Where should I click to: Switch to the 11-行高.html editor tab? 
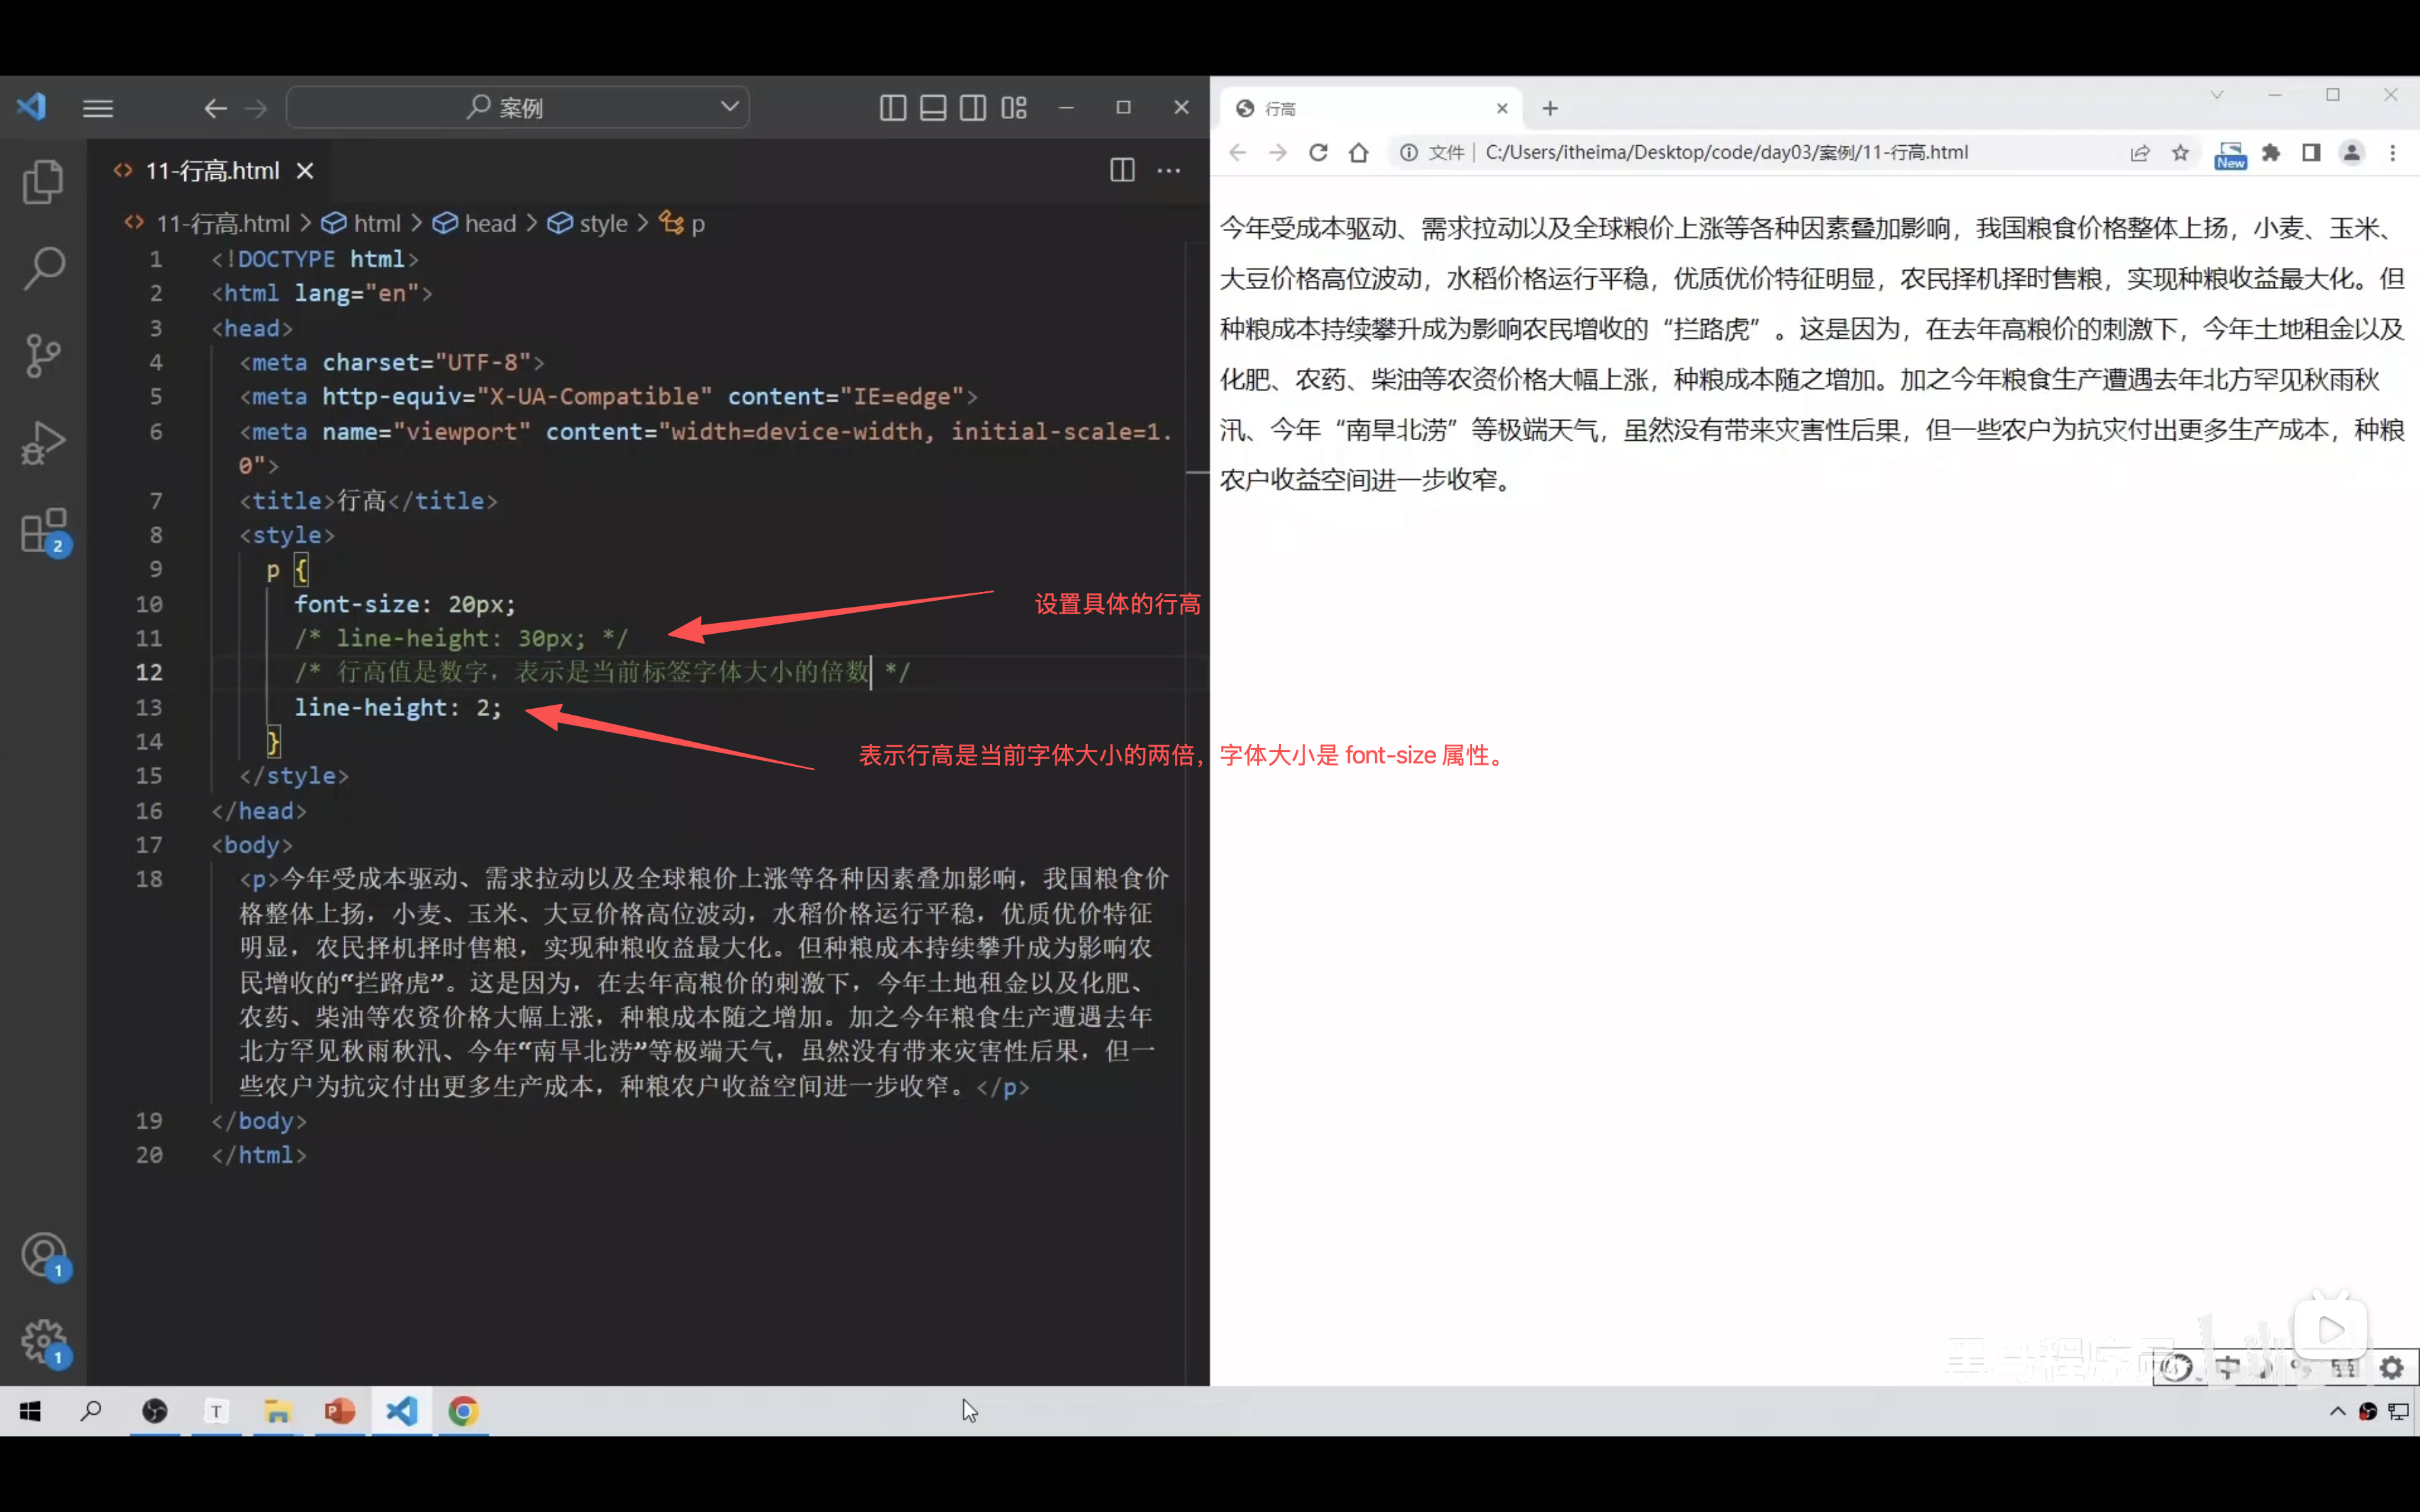(x=212, y=171)
